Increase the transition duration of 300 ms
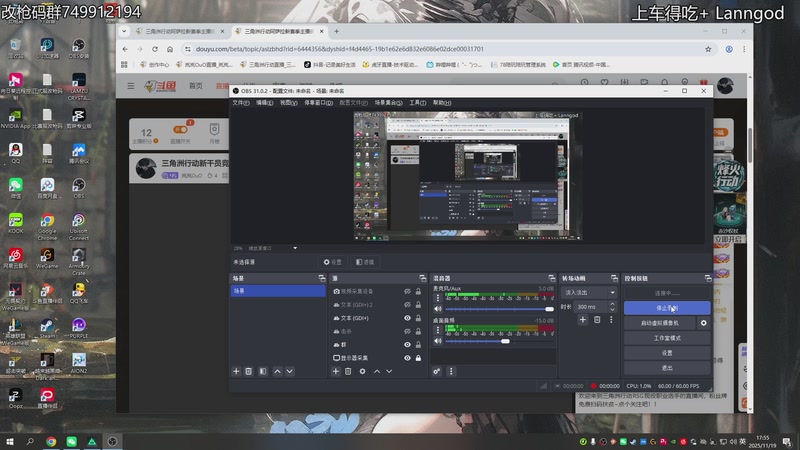Image resolution: width=800 pixels, height=450 pixels. (x=612, y=304)
